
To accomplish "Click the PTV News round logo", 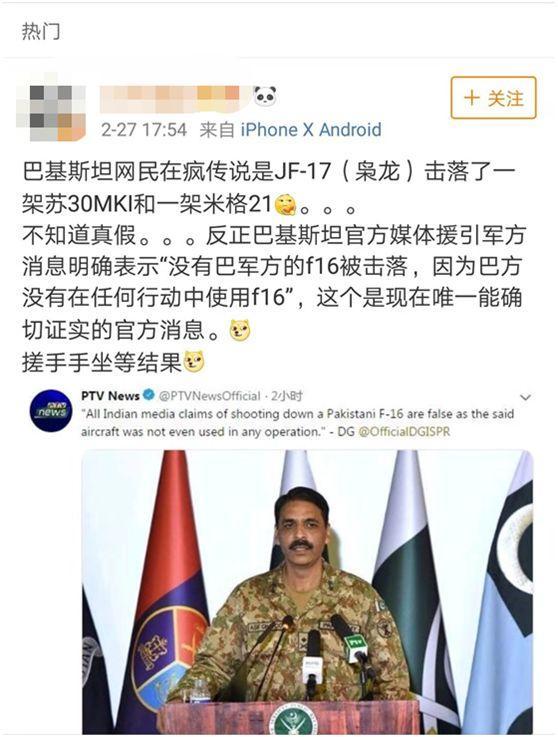I will pos(51,411).
